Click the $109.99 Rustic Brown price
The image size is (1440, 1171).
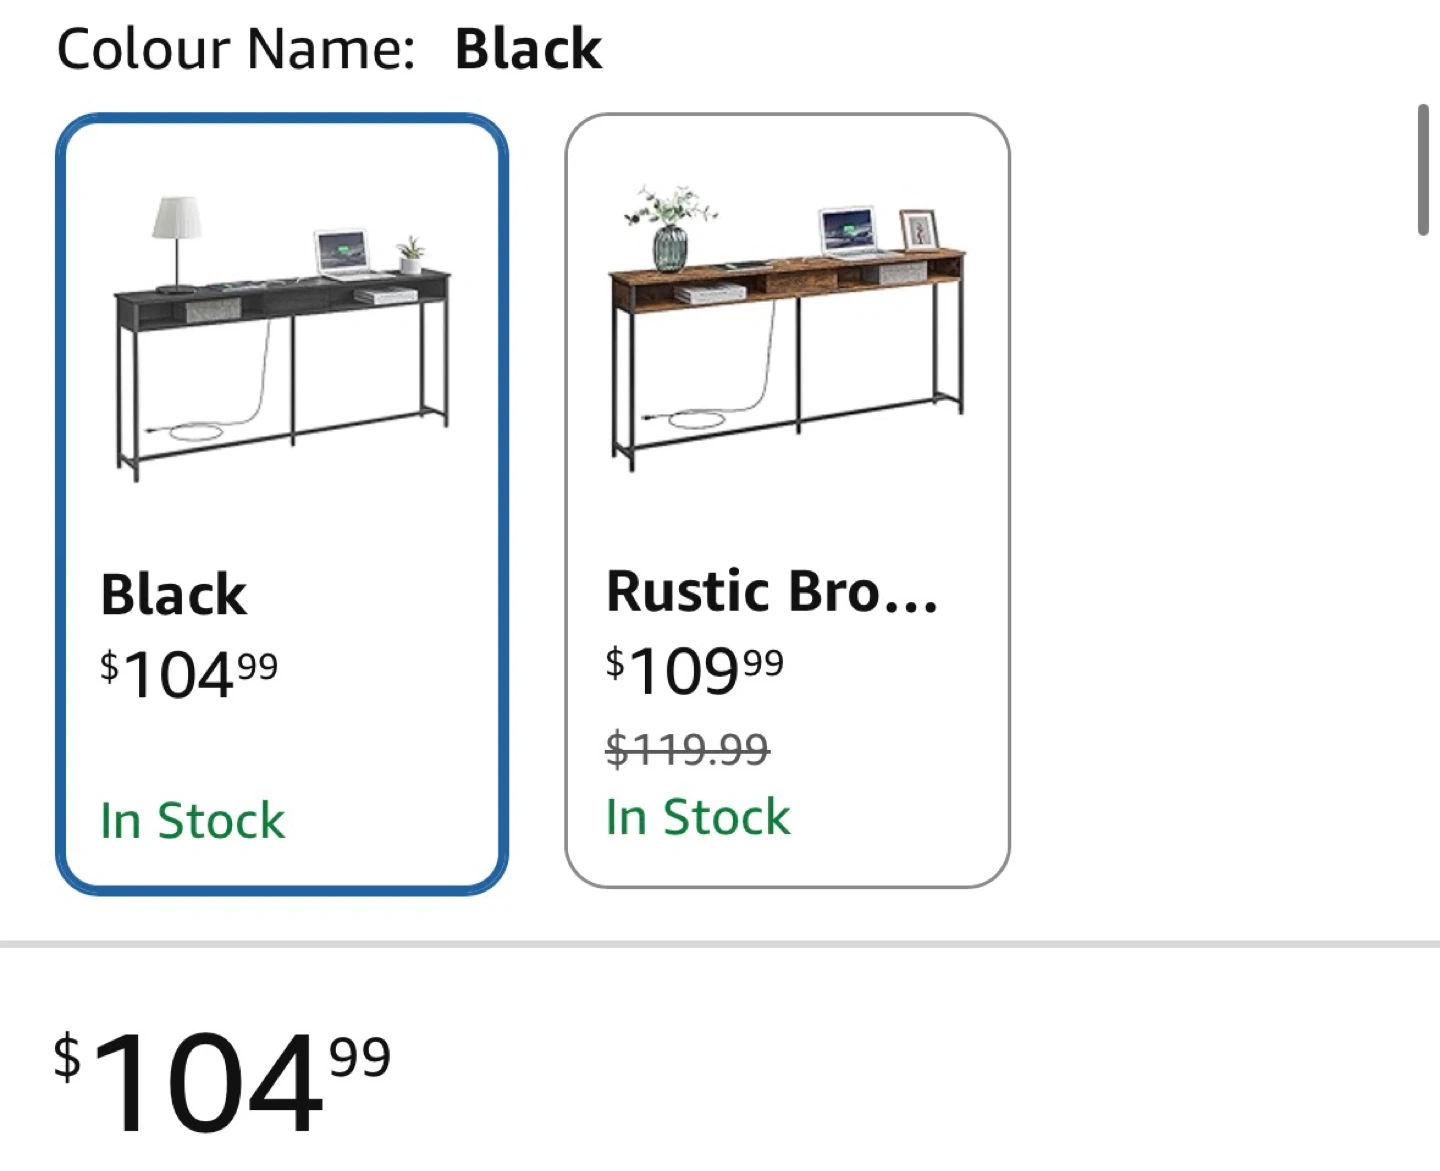click(x=694, y=669)
